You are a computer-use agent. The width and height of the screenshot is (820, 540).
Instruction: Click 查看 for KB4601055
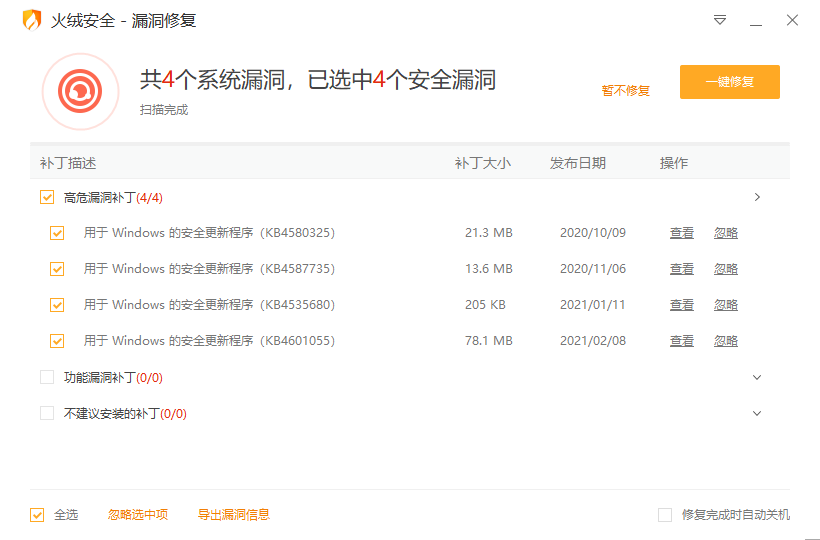point(682,341)
